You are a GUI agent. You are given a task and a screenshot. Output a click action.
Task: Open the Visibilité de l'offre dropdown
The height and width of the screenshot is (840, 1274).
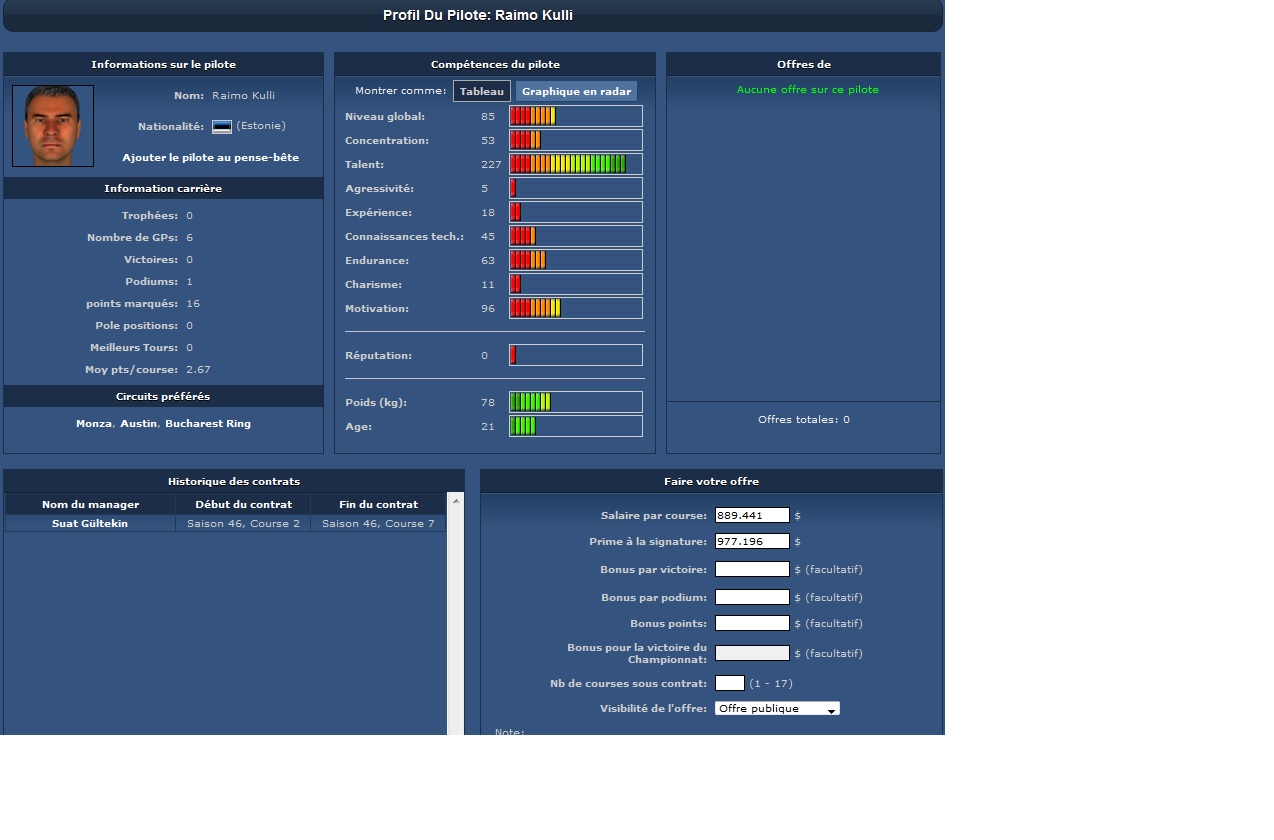point(777,709)
